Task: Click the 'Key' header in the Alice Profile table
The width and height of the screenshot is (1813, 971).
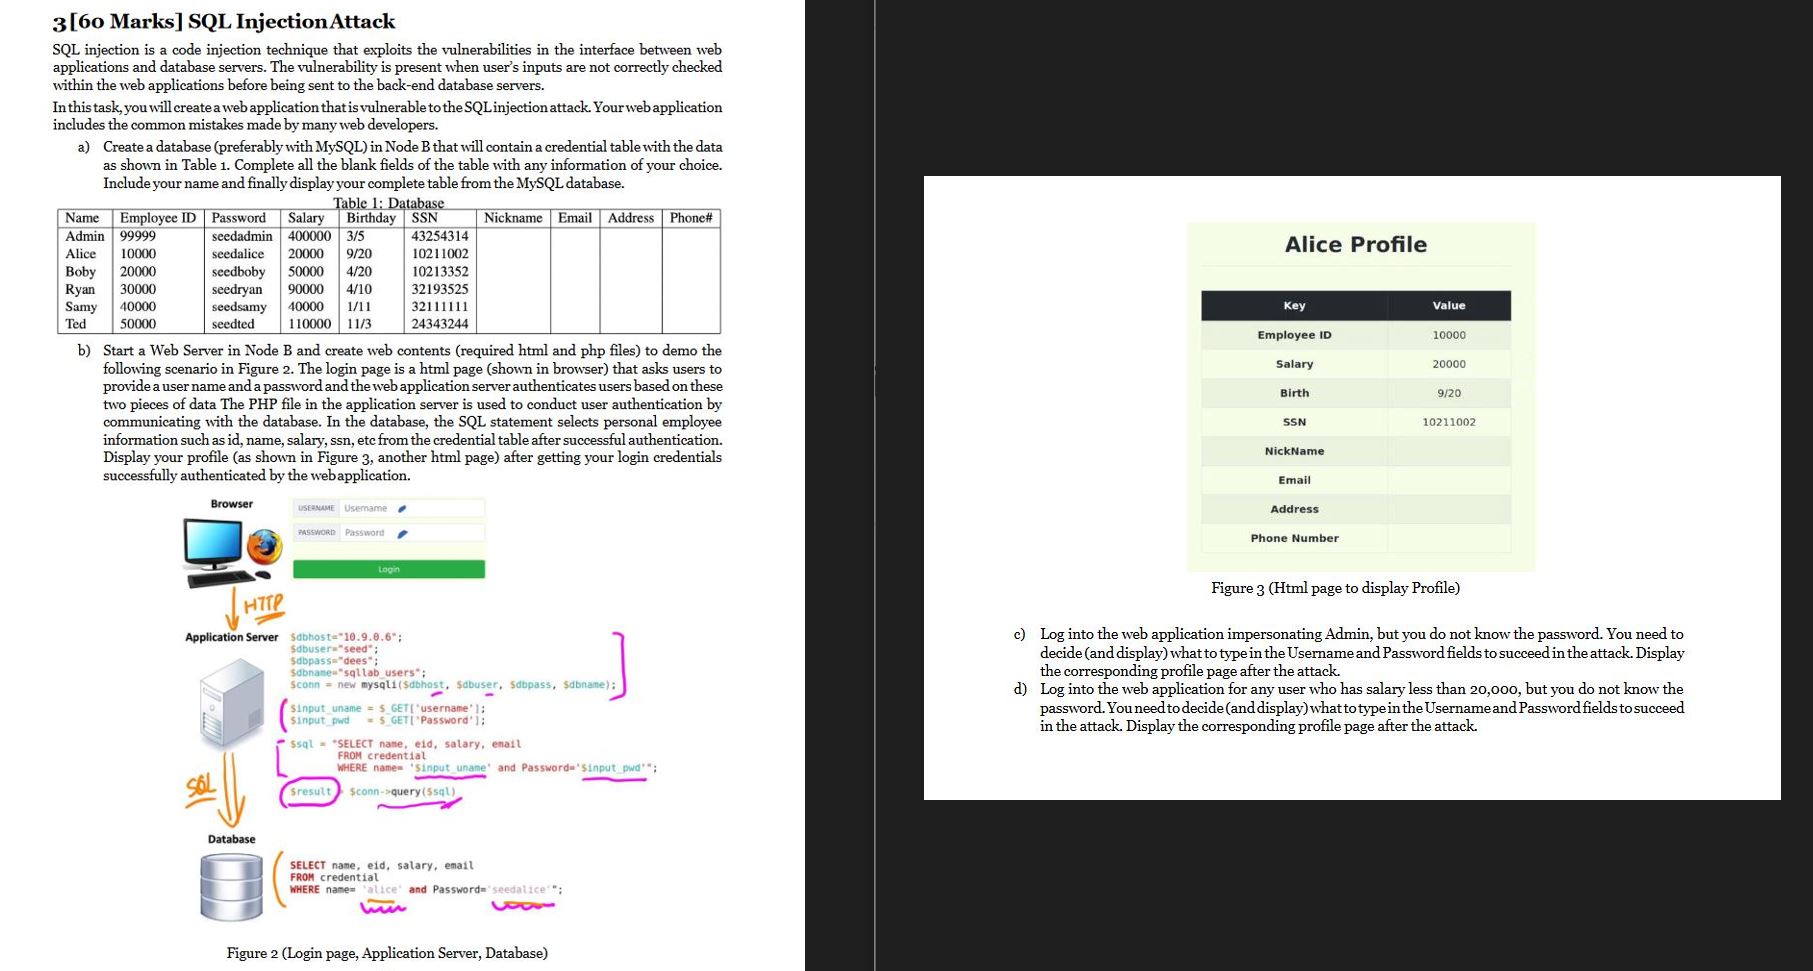Action: click(1294, 306)
